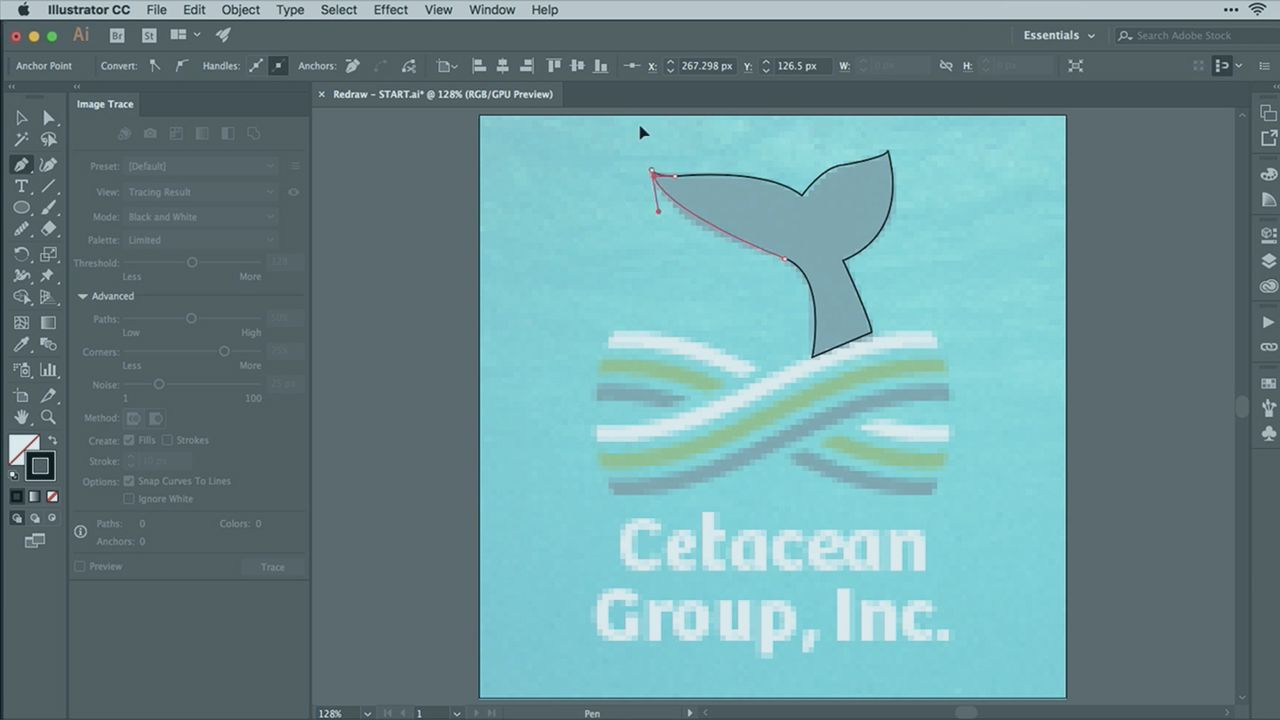Open the zoom level dropdown at 128%
The height and width of the screenshot is (720, 1280).
[x=368, y=713]
